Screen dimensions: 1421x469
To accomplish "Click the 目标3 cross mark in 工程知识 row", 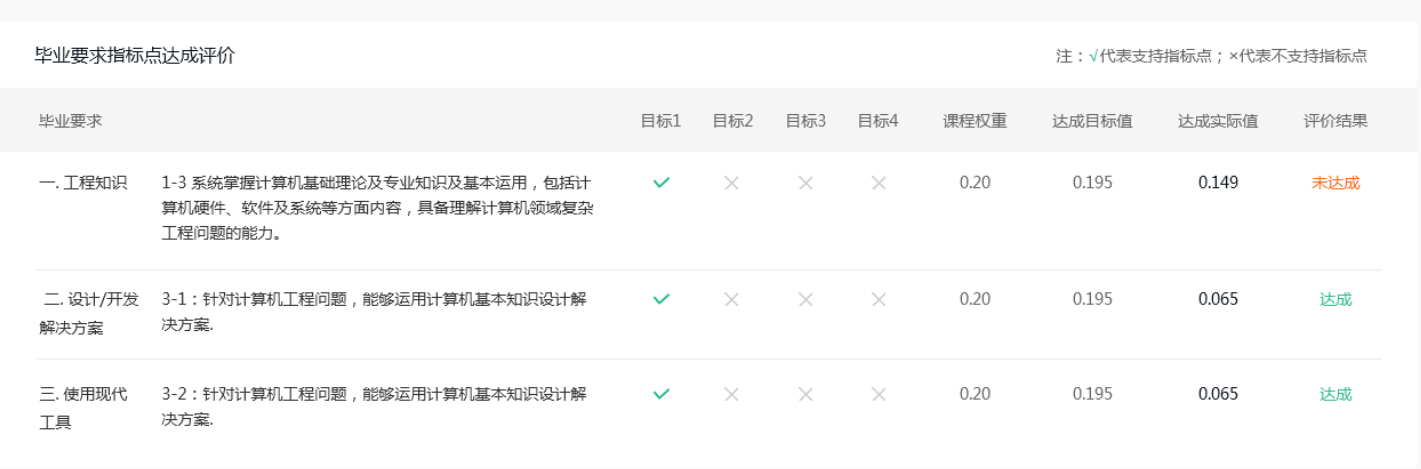I will pyautogui.click(x=806, y=183).
